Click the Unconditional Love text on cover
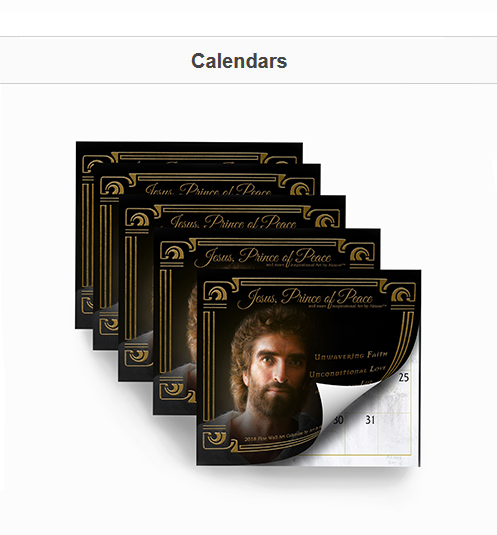 click(347, 372)
